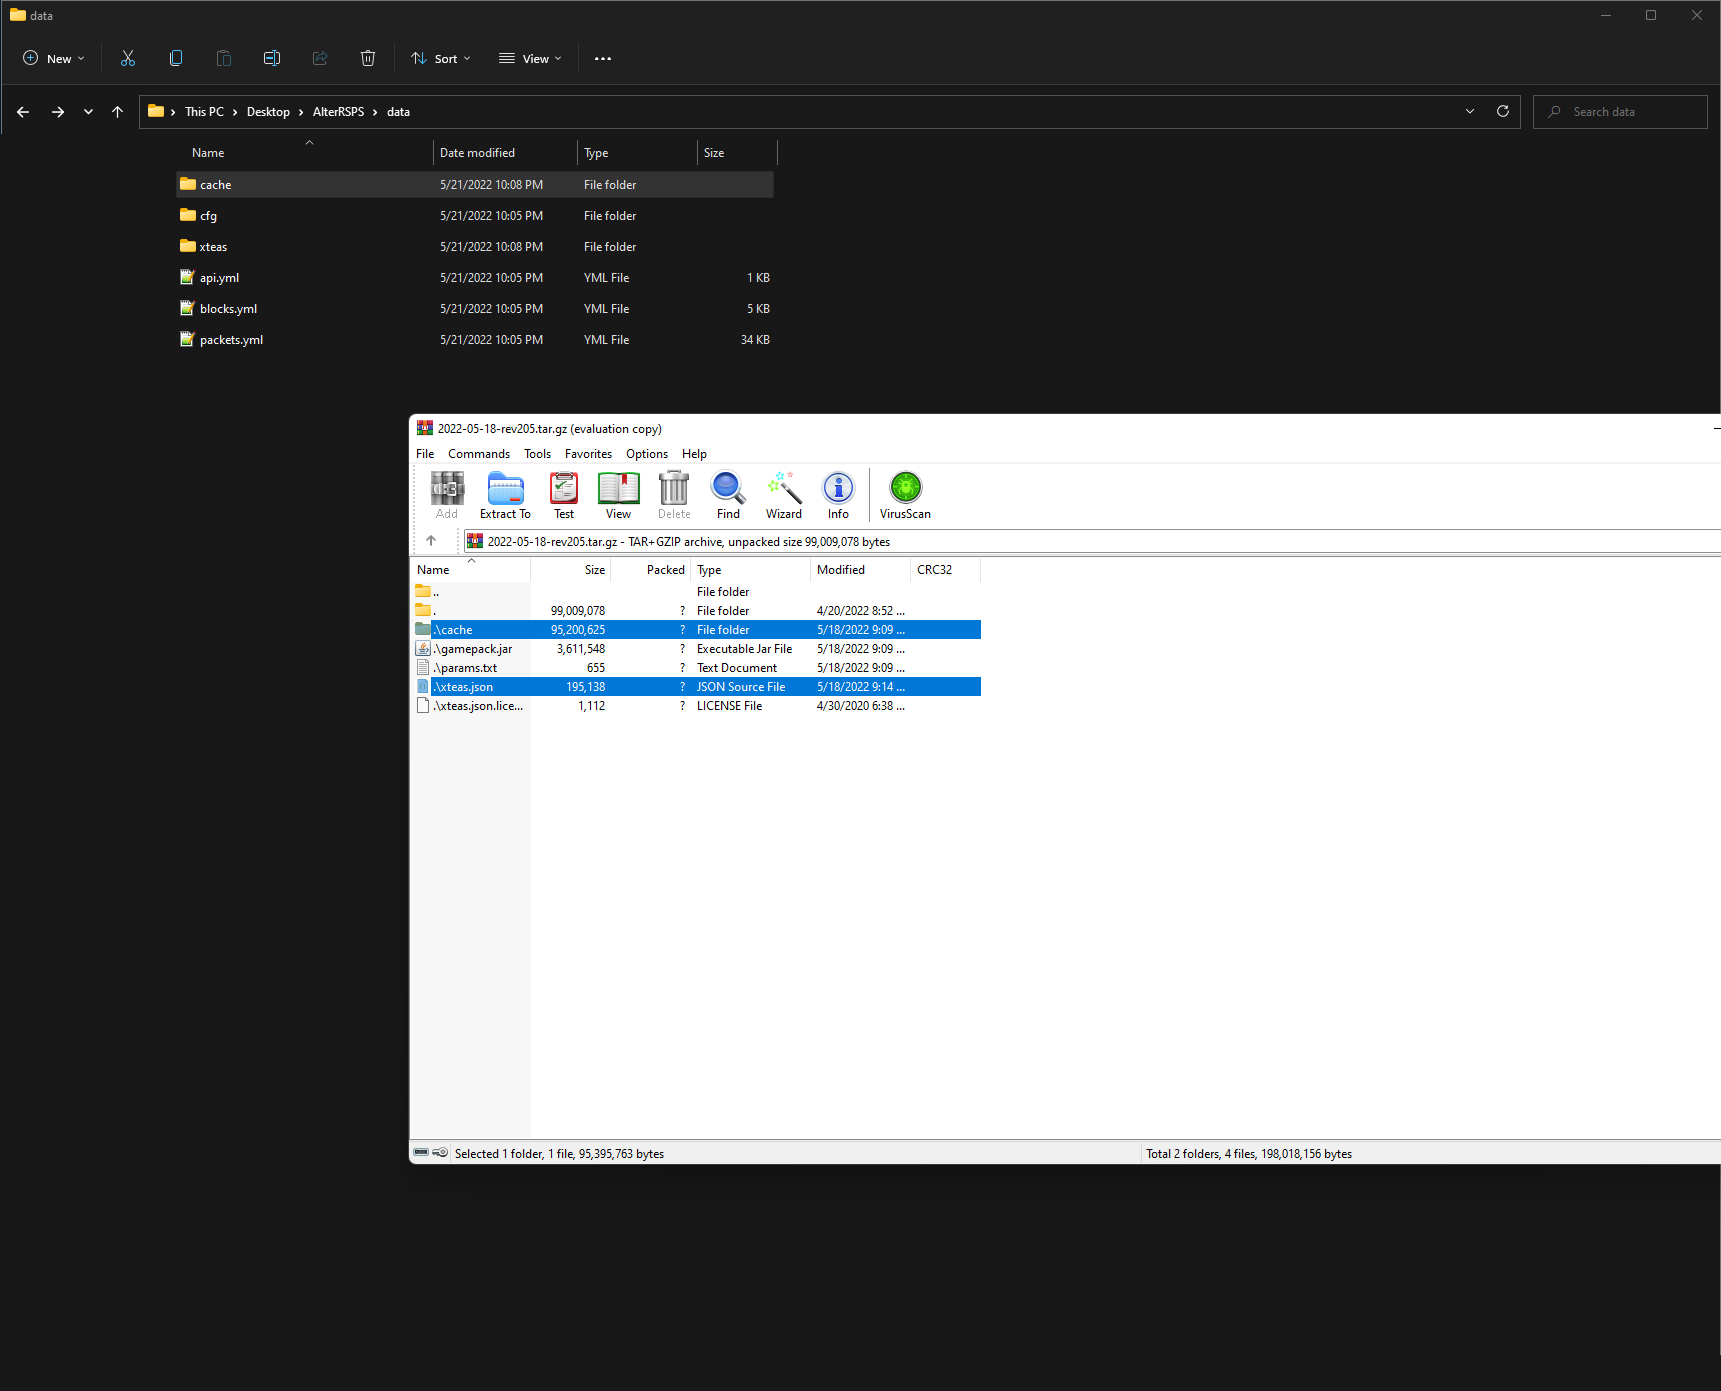The image size is (1721, 1391).
Task: Expand This PC breadcrumb chevron
Action: (x=235, y=112)
